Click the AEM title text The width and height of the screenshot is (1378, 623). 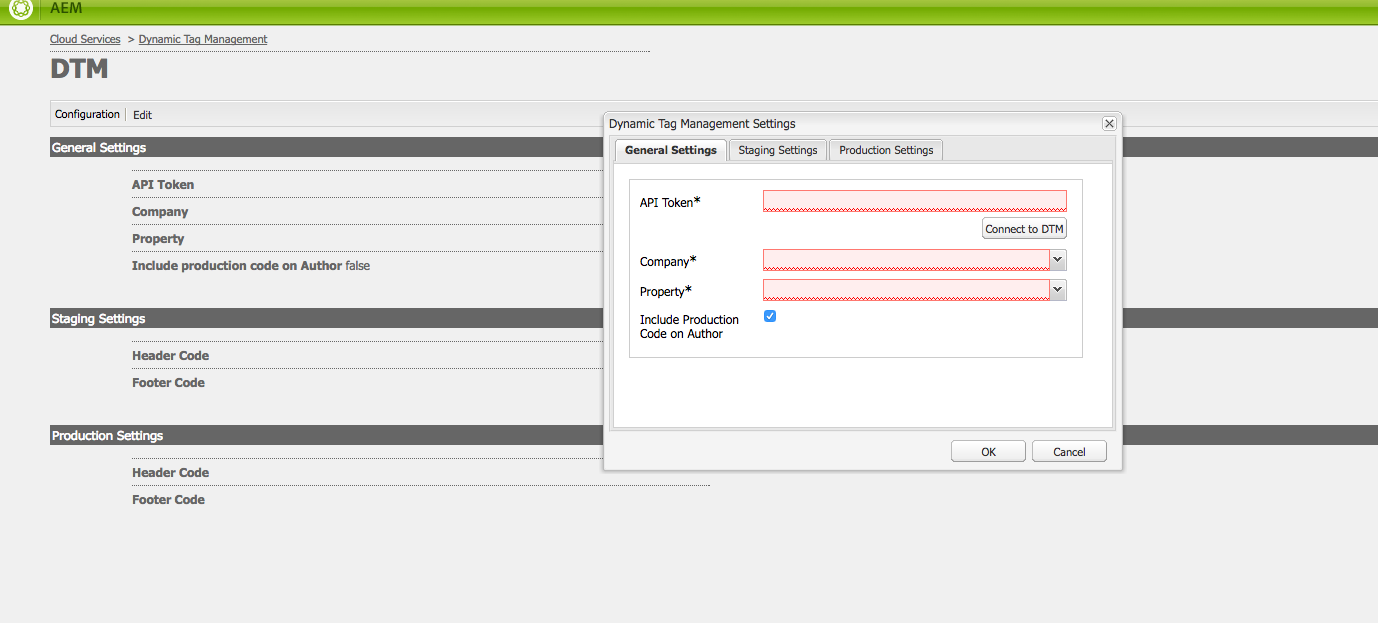click(66, 9)
